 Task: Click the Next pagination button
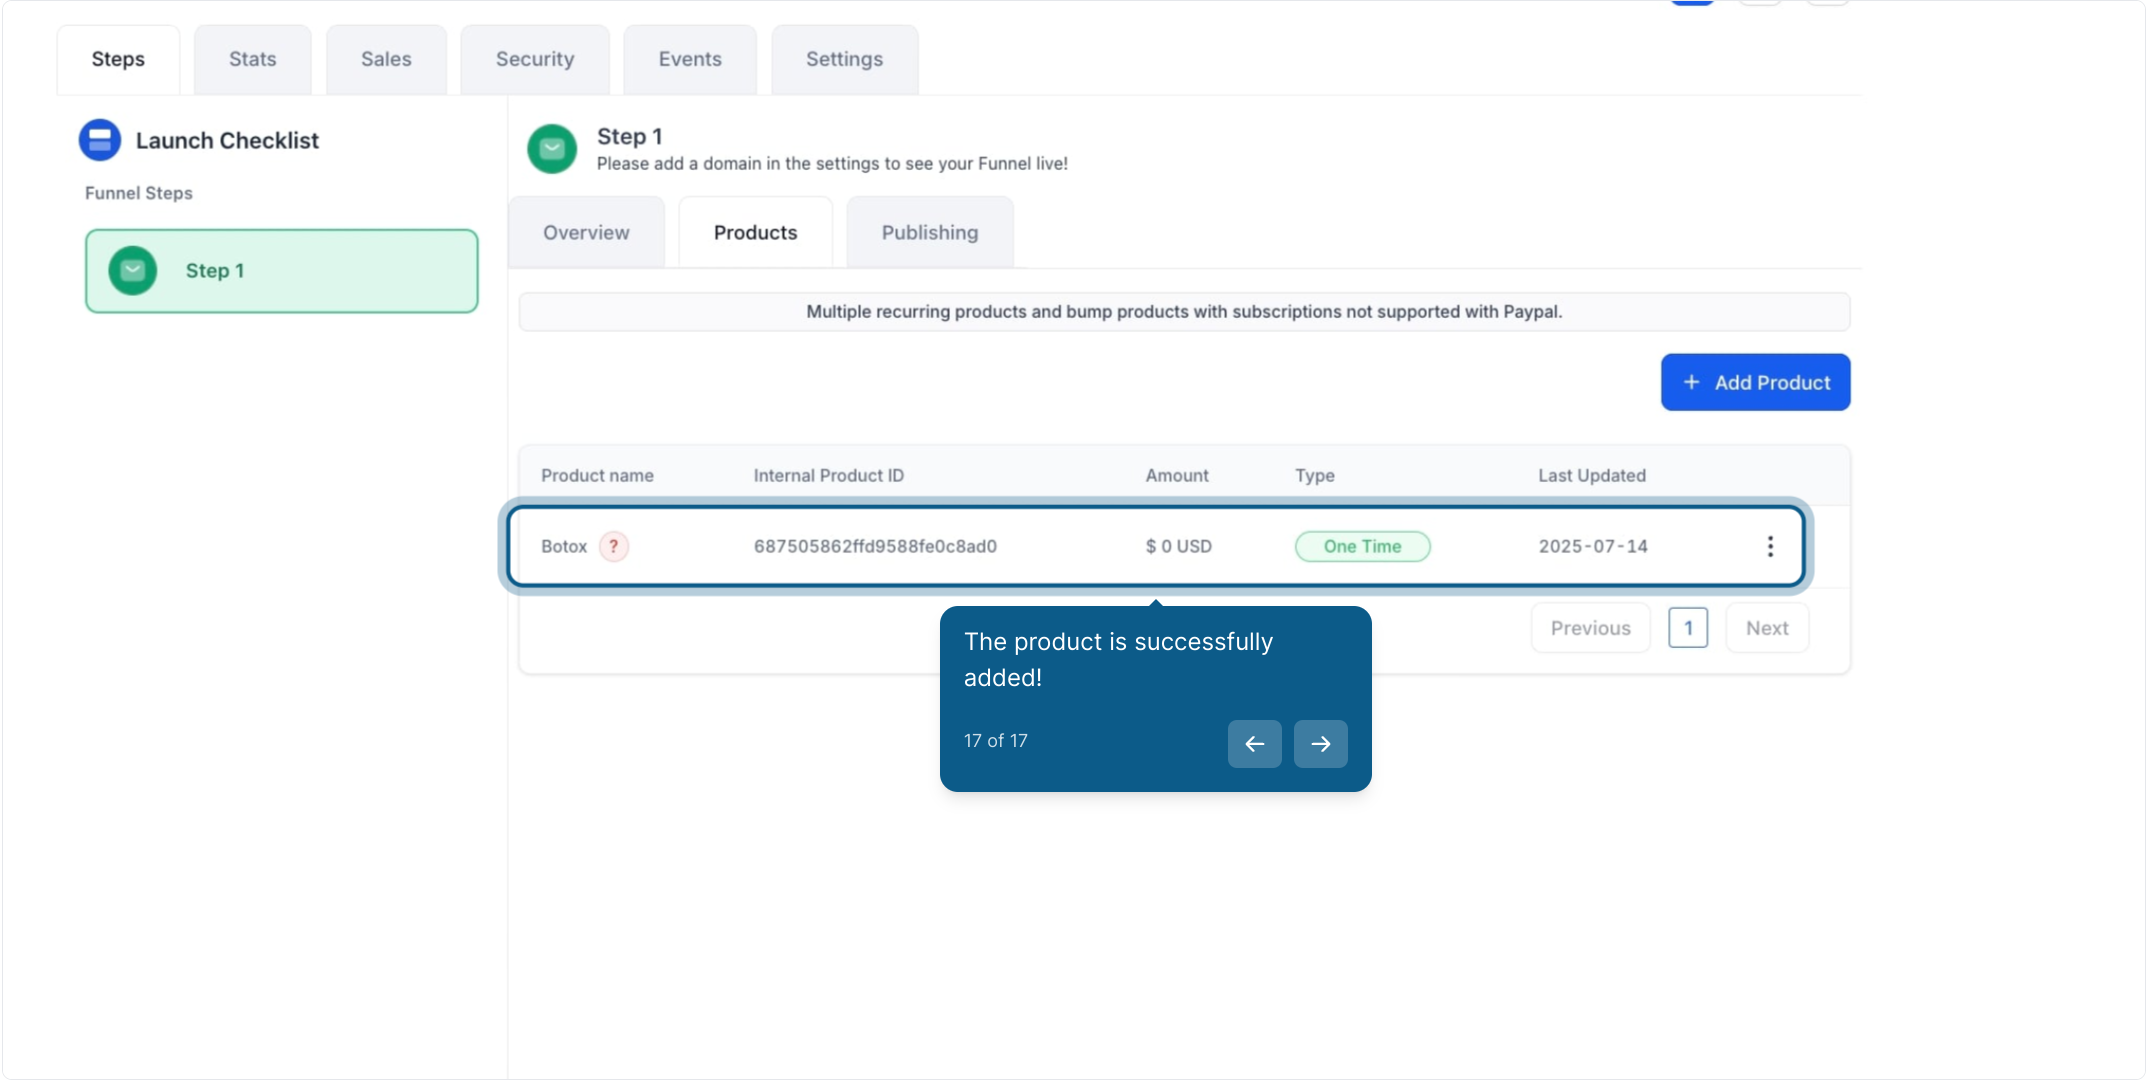pyautogui.click(x=1767, y=628)
